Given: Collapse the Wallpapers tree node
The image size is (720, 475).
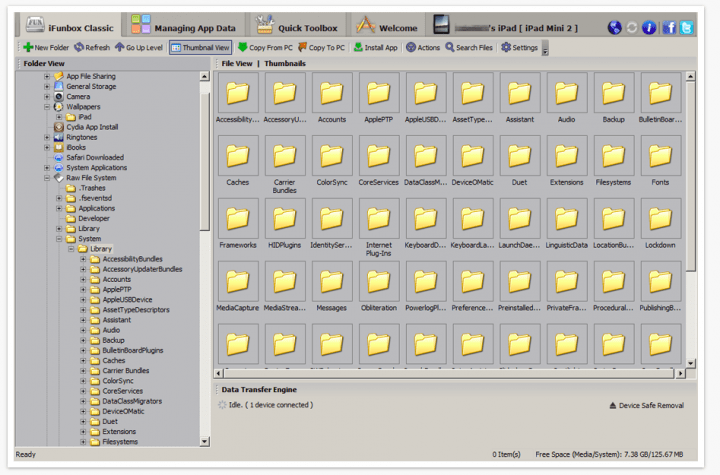Looking at the screenshot, I should (47, 107).
